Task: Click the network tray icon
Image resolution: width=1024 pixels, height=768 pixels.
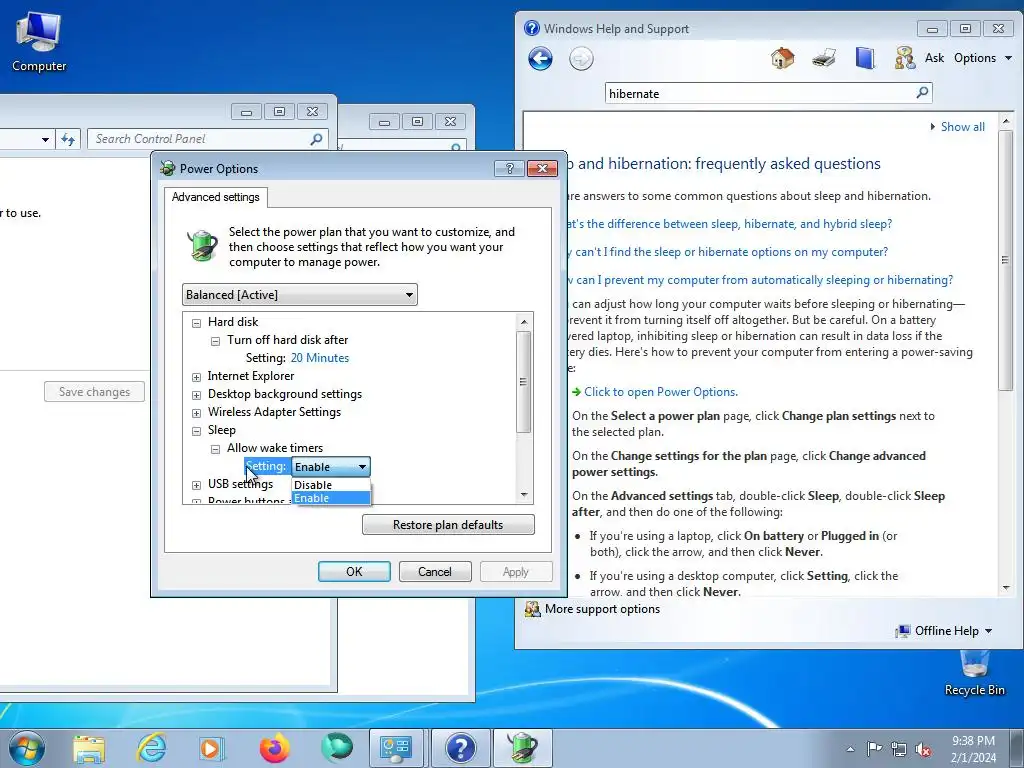Action: pyautogui.click(x=899, y=749)
